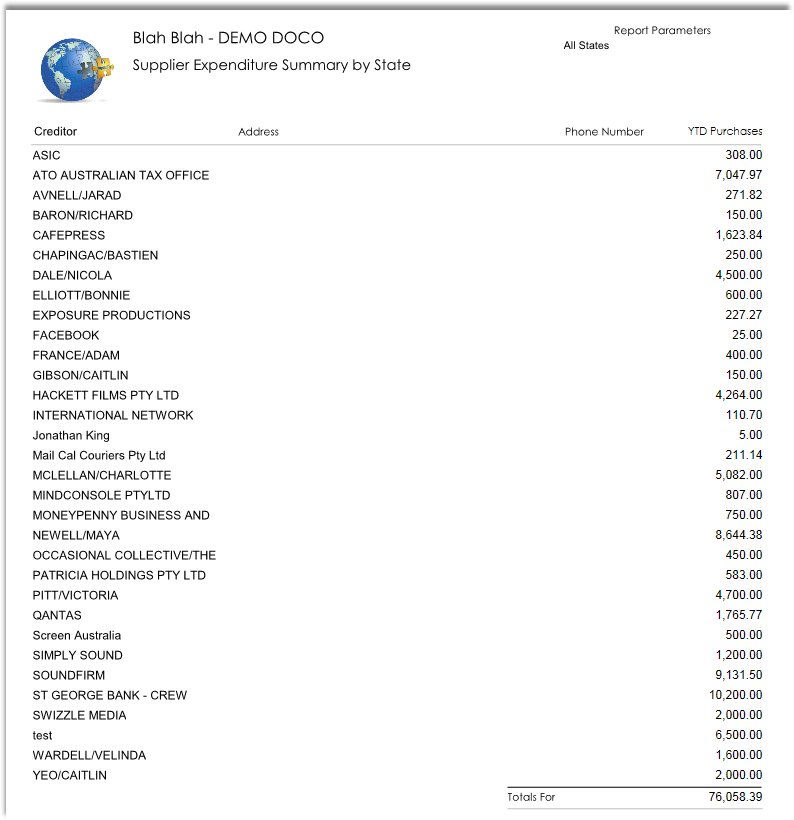Click ASIC's YTD amount 308.00
The height and width of the screenshot is (820, 794).
(744, 155)
